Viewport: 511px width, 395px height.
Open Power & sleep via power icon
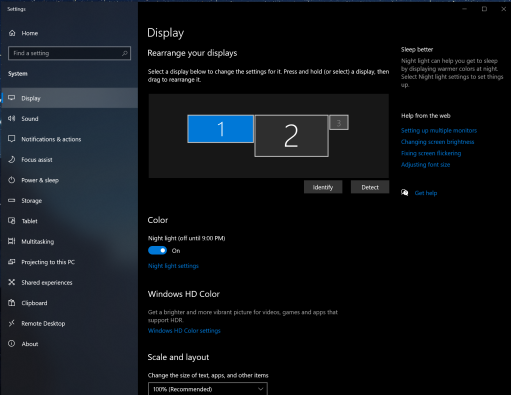click(x=12, y=180)
